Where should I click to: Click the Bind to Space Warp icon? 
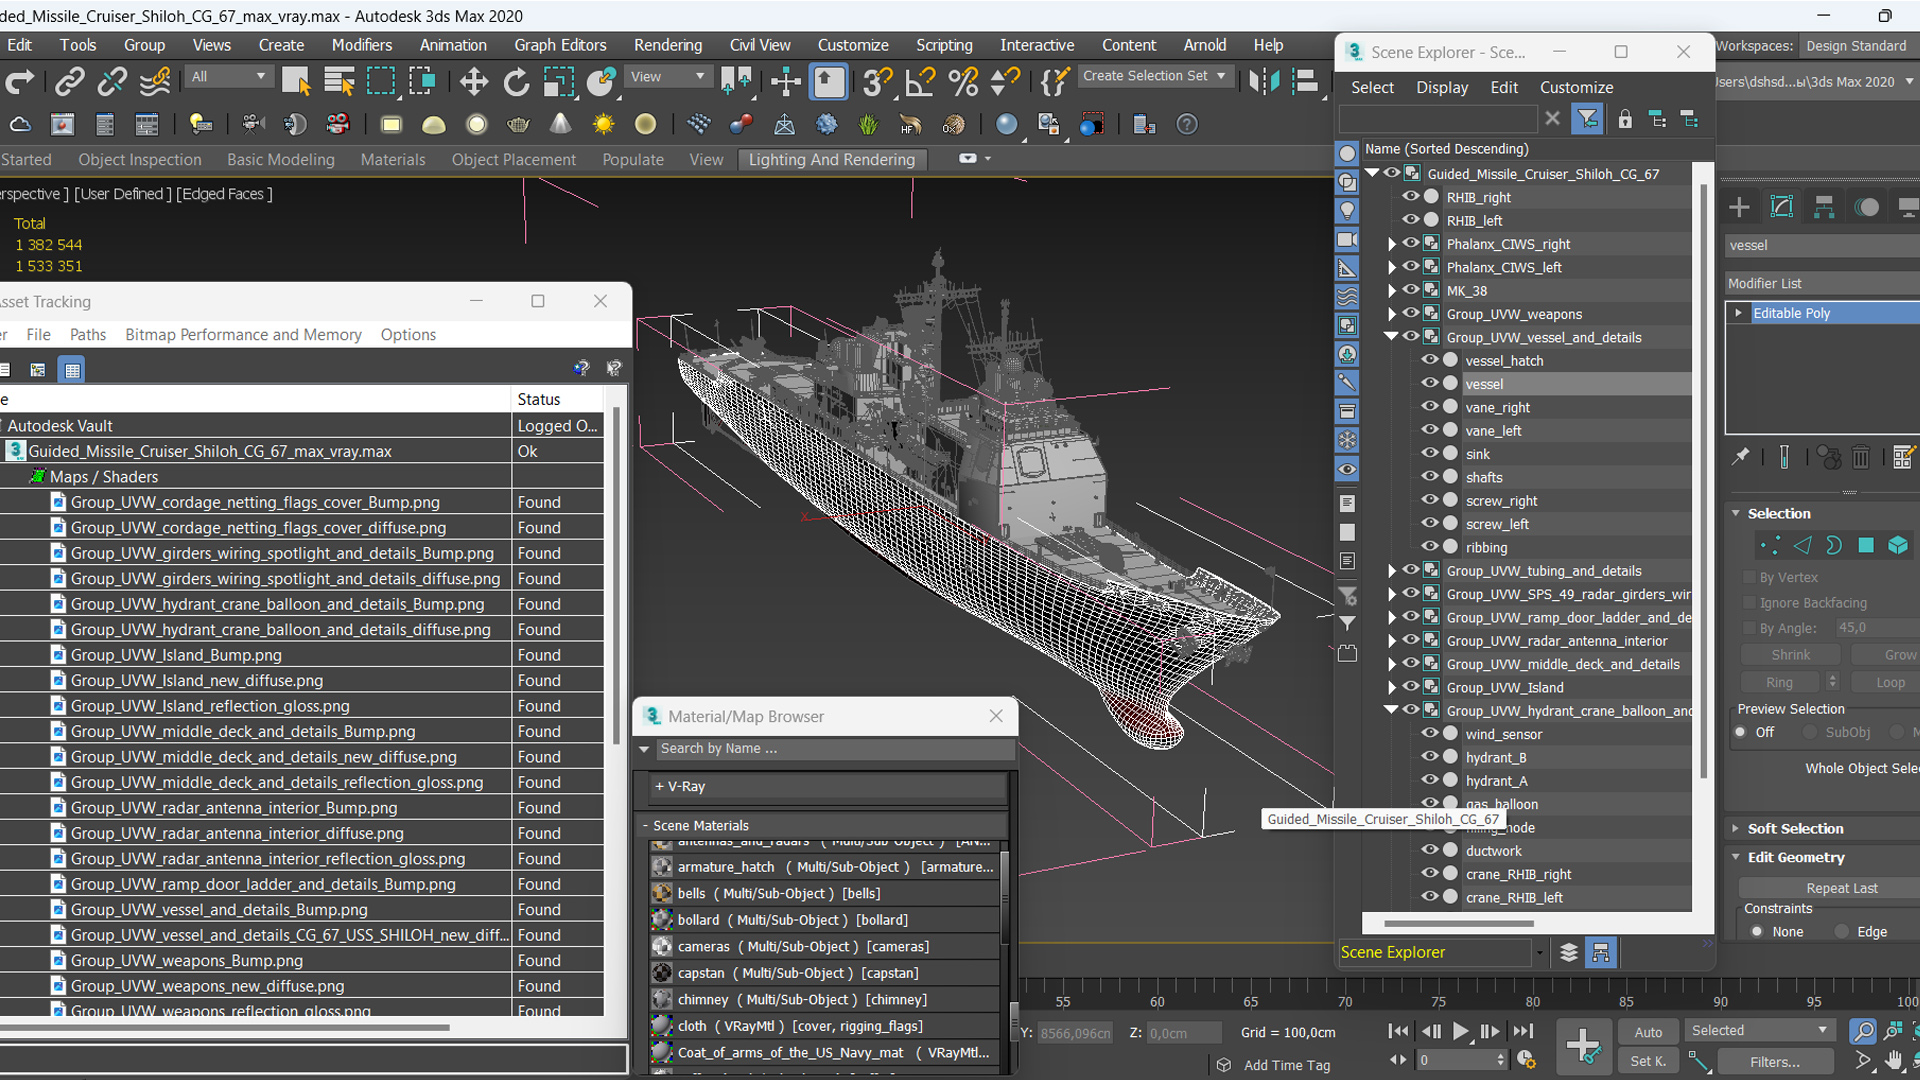pos(155,82)
